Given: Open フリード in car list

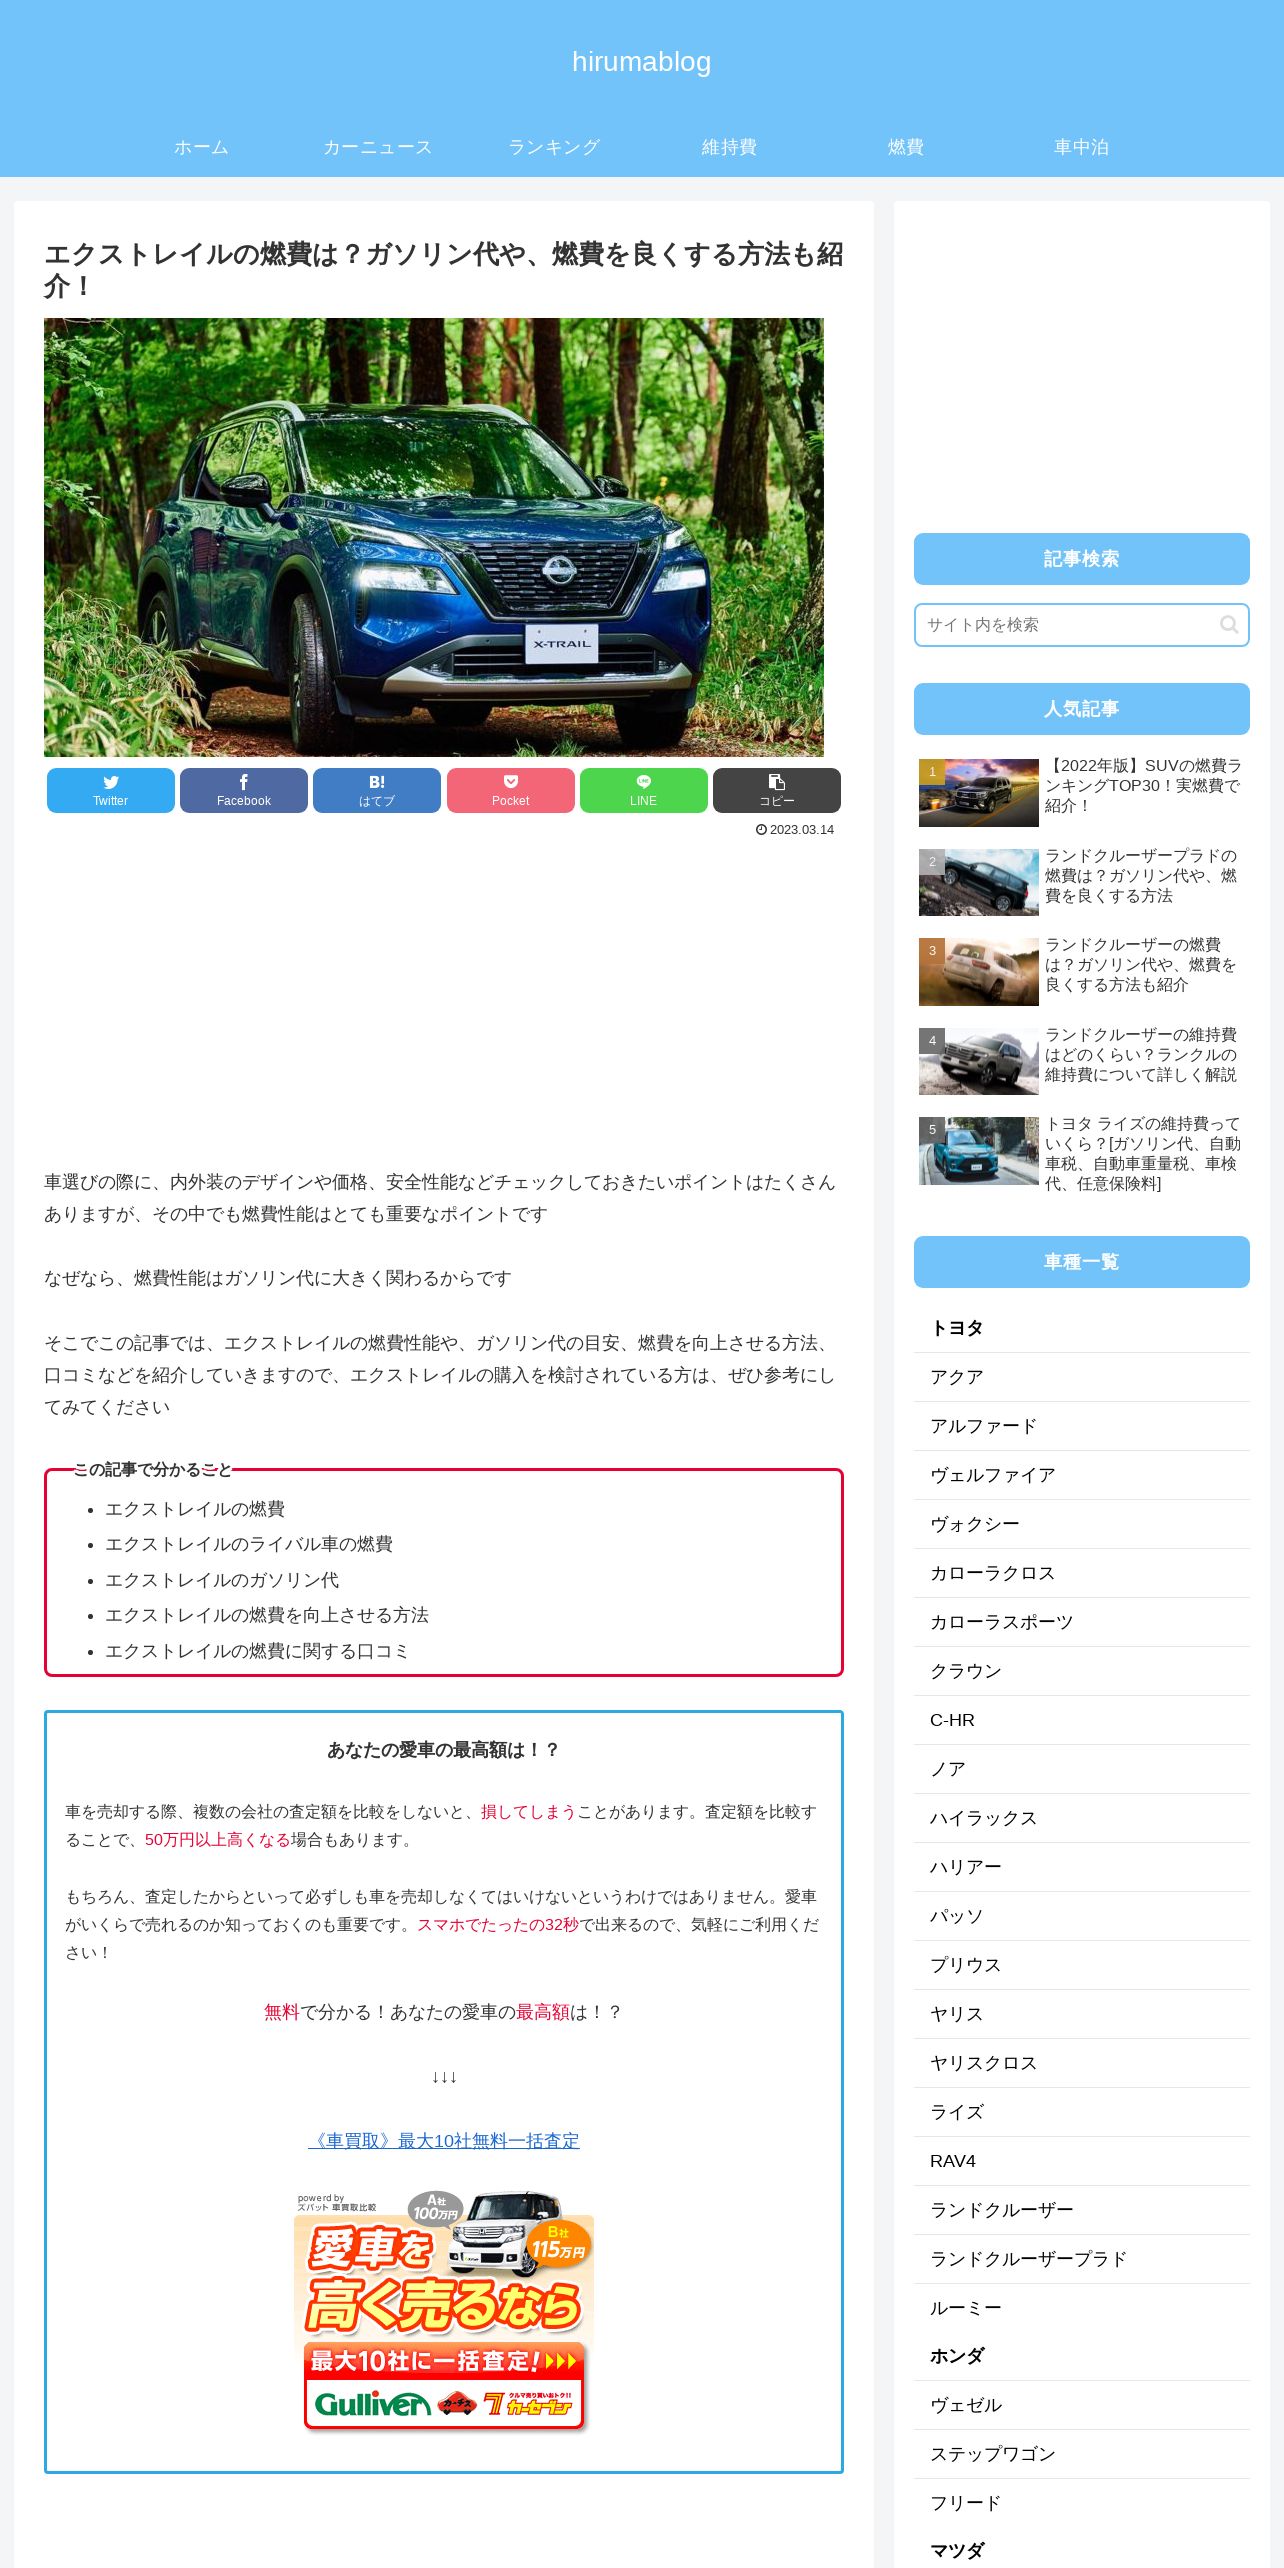Looking at the screenshot, I should pos(1081,2503).
